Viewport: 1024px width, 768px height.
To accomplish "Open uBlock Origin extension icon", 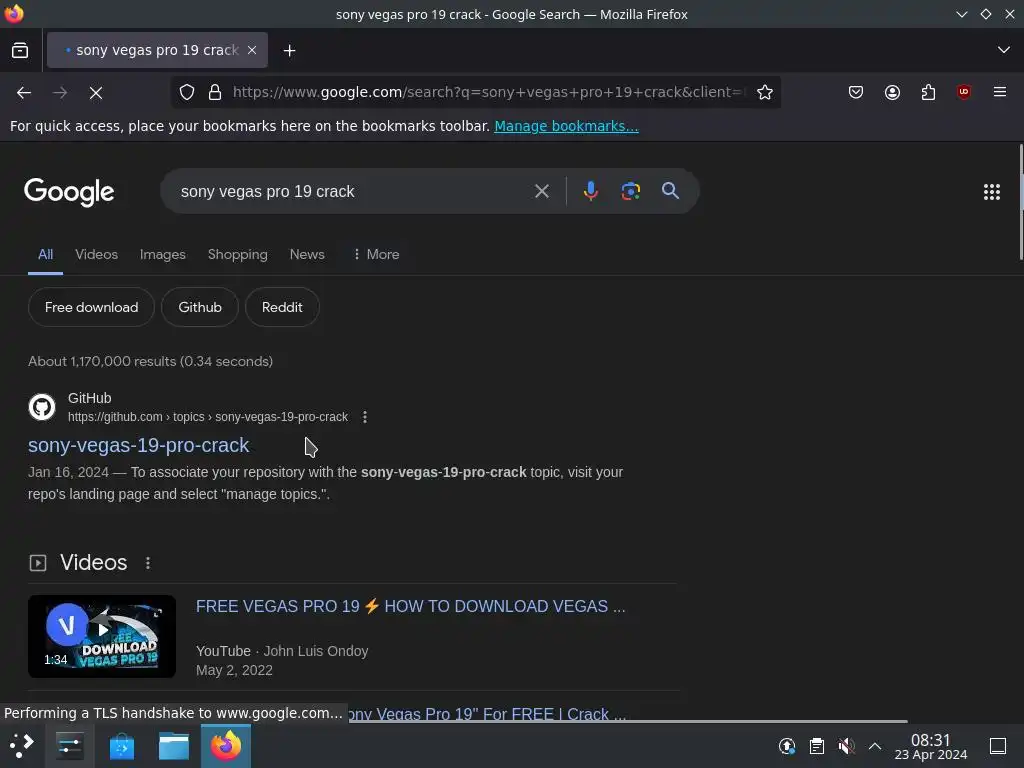I will (x=964, y=93).
